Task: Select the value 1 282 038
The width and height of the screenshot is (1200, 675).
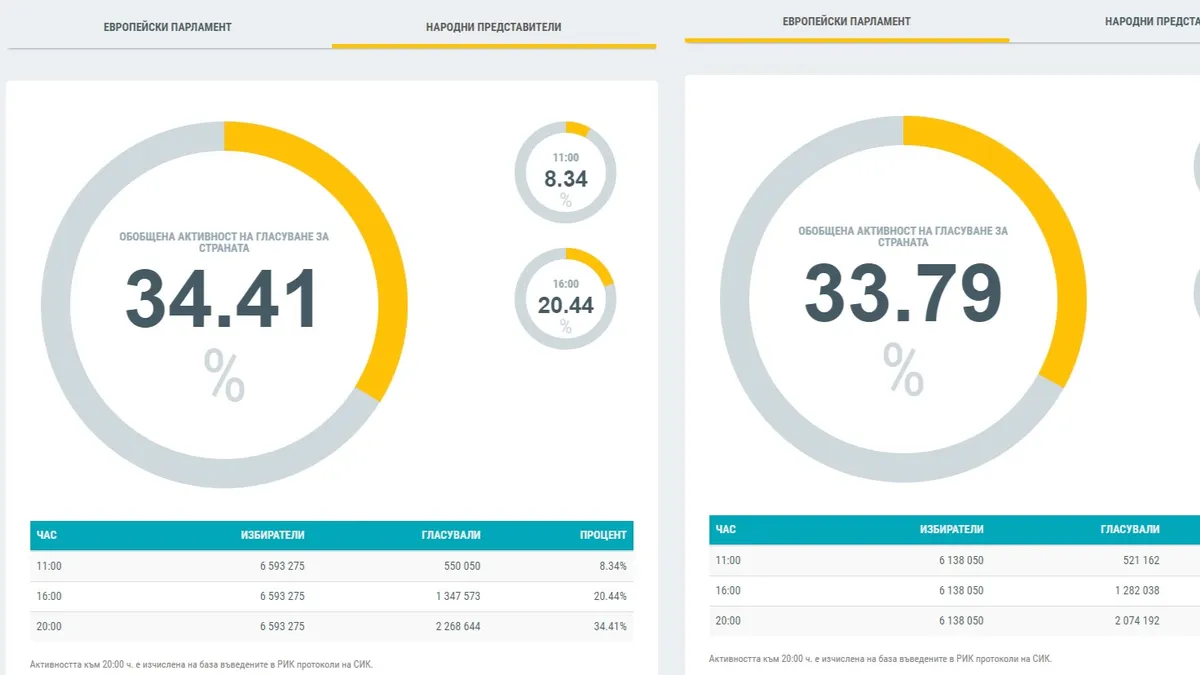Action: (1135, 590)
